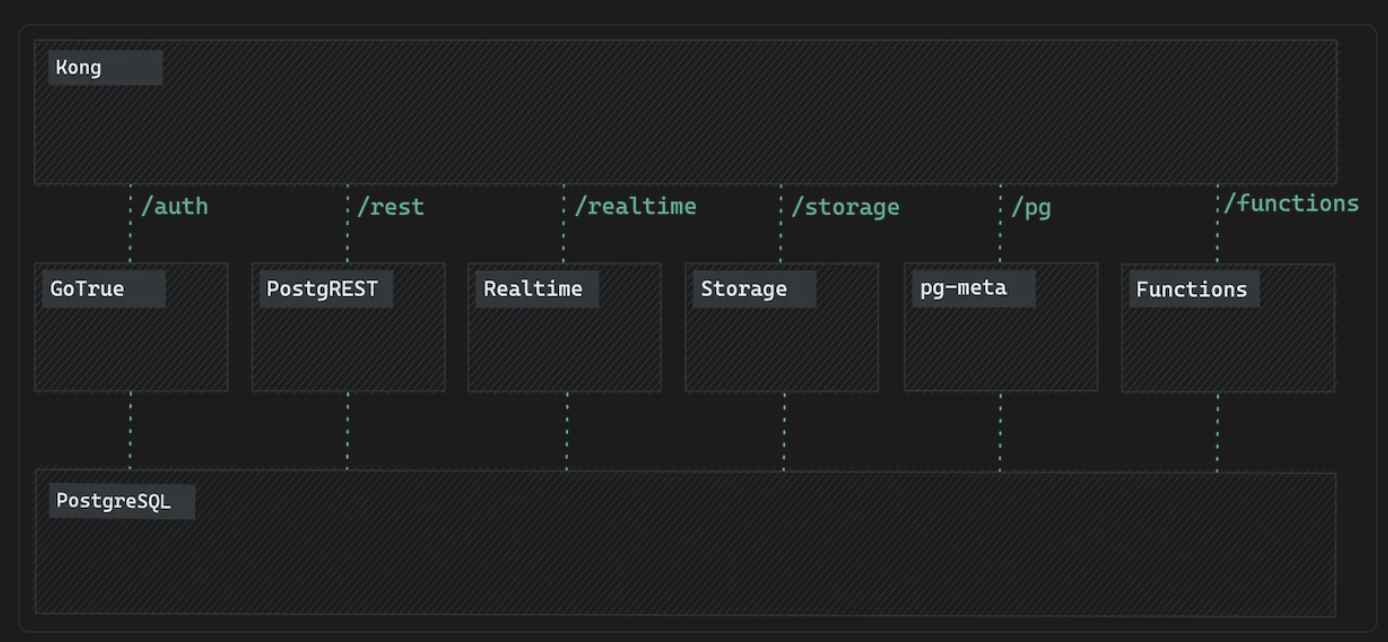Select dotted connector between Realtime and PostgreSQL
Screen dimensions: 1388x642
(x=566, y=431)
